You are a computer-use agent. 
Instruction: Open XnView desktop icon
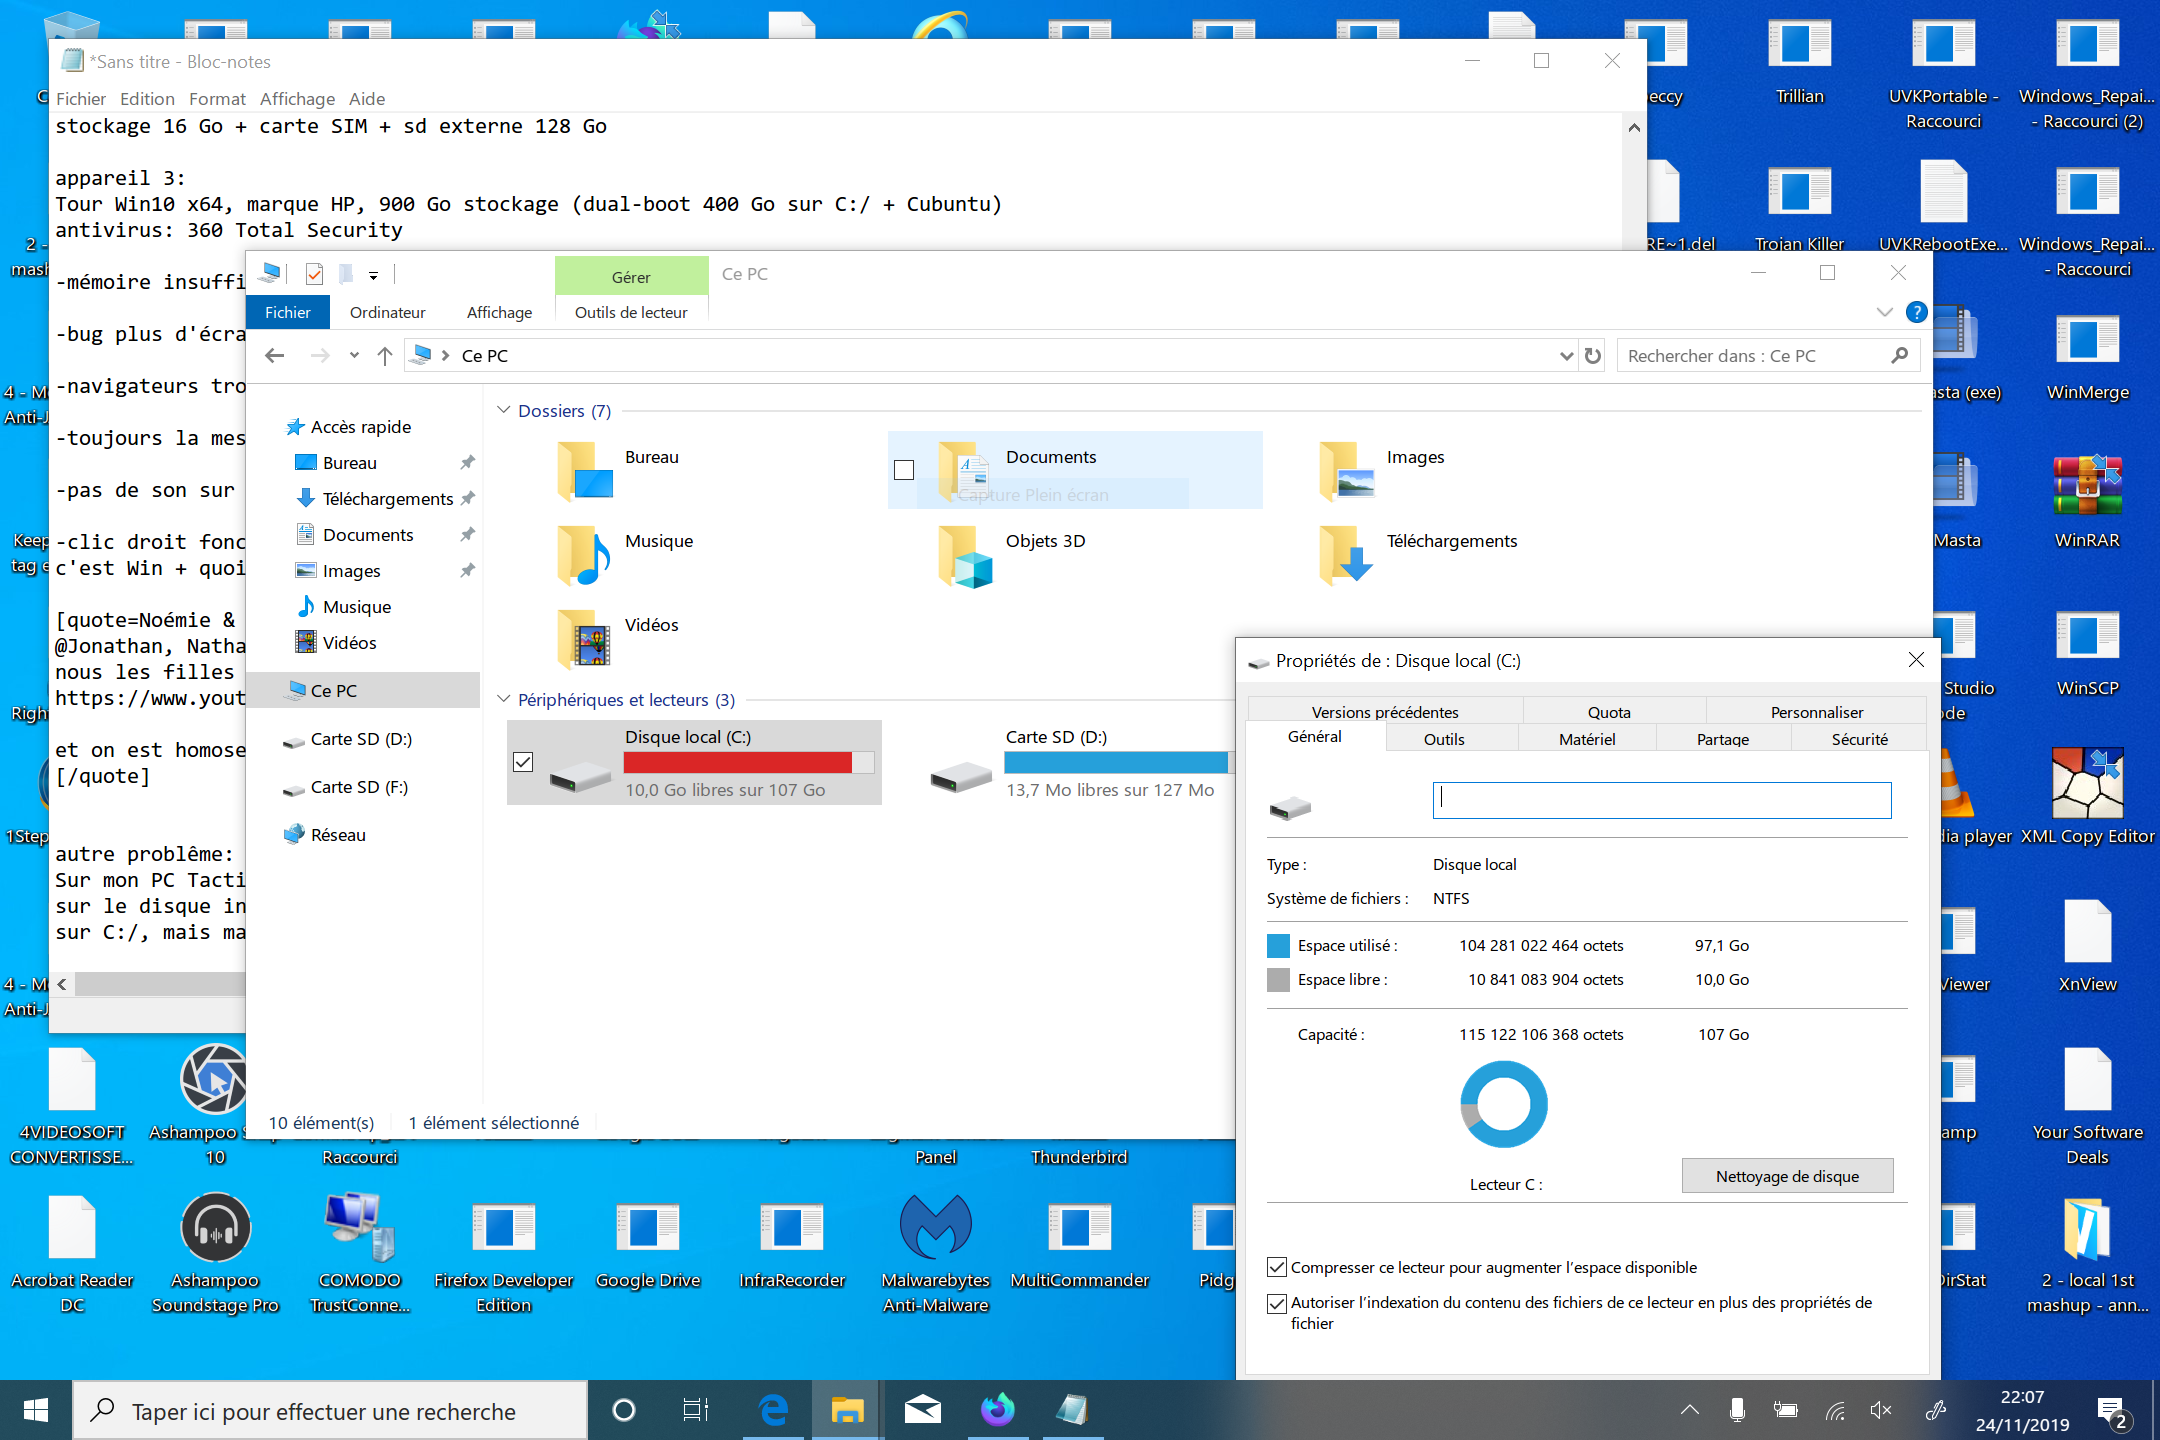[x=2087, y=945]
